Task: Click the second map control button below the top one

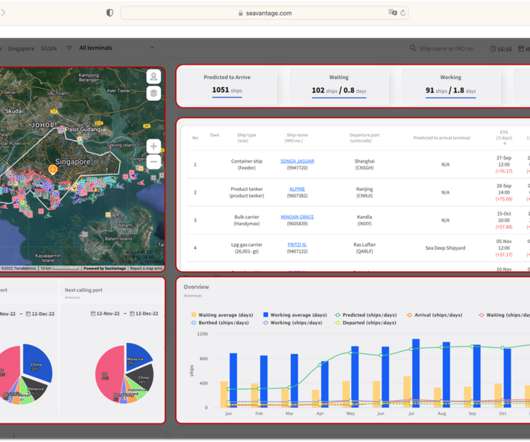Action: click(153, 93)
